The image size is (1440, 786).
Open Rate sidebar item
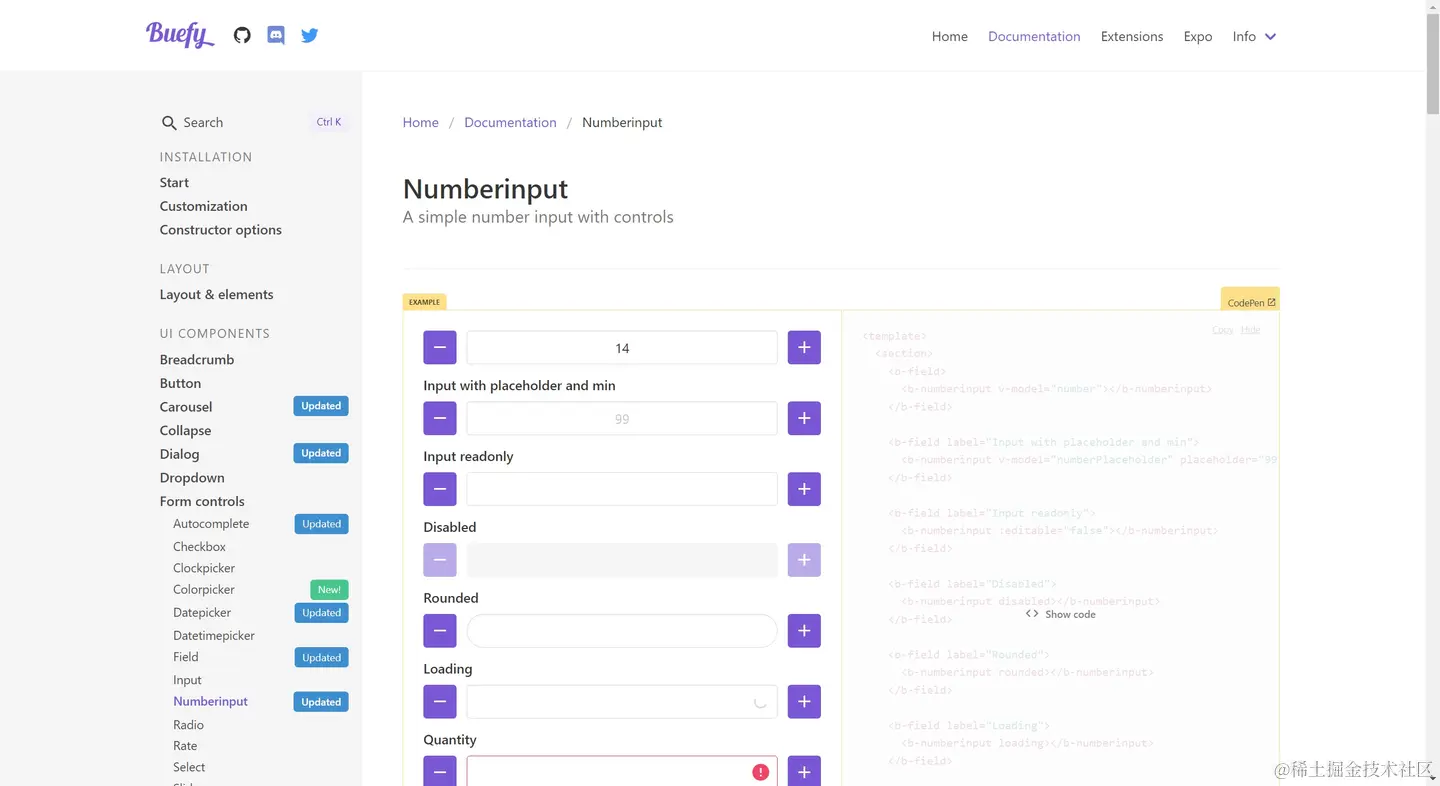click(185, 746)
